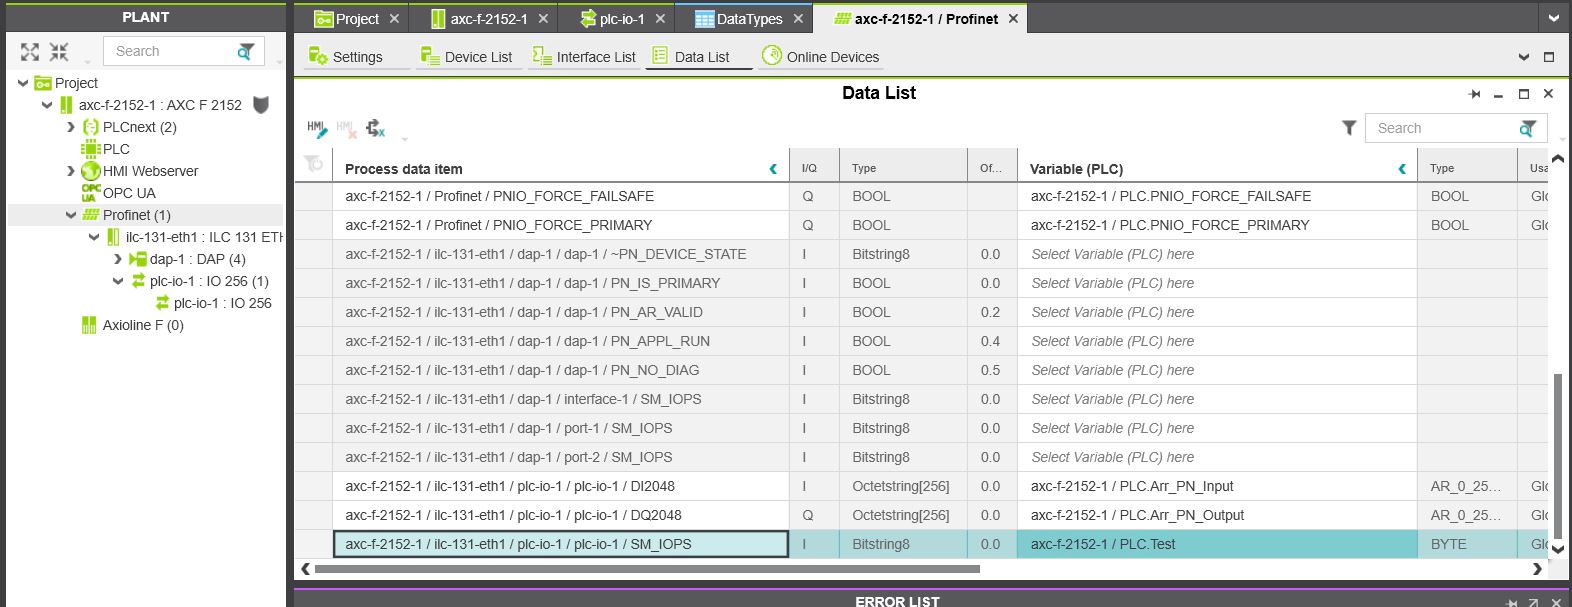Click the funnel filter icon left of Data List search

pos(1349,127)
